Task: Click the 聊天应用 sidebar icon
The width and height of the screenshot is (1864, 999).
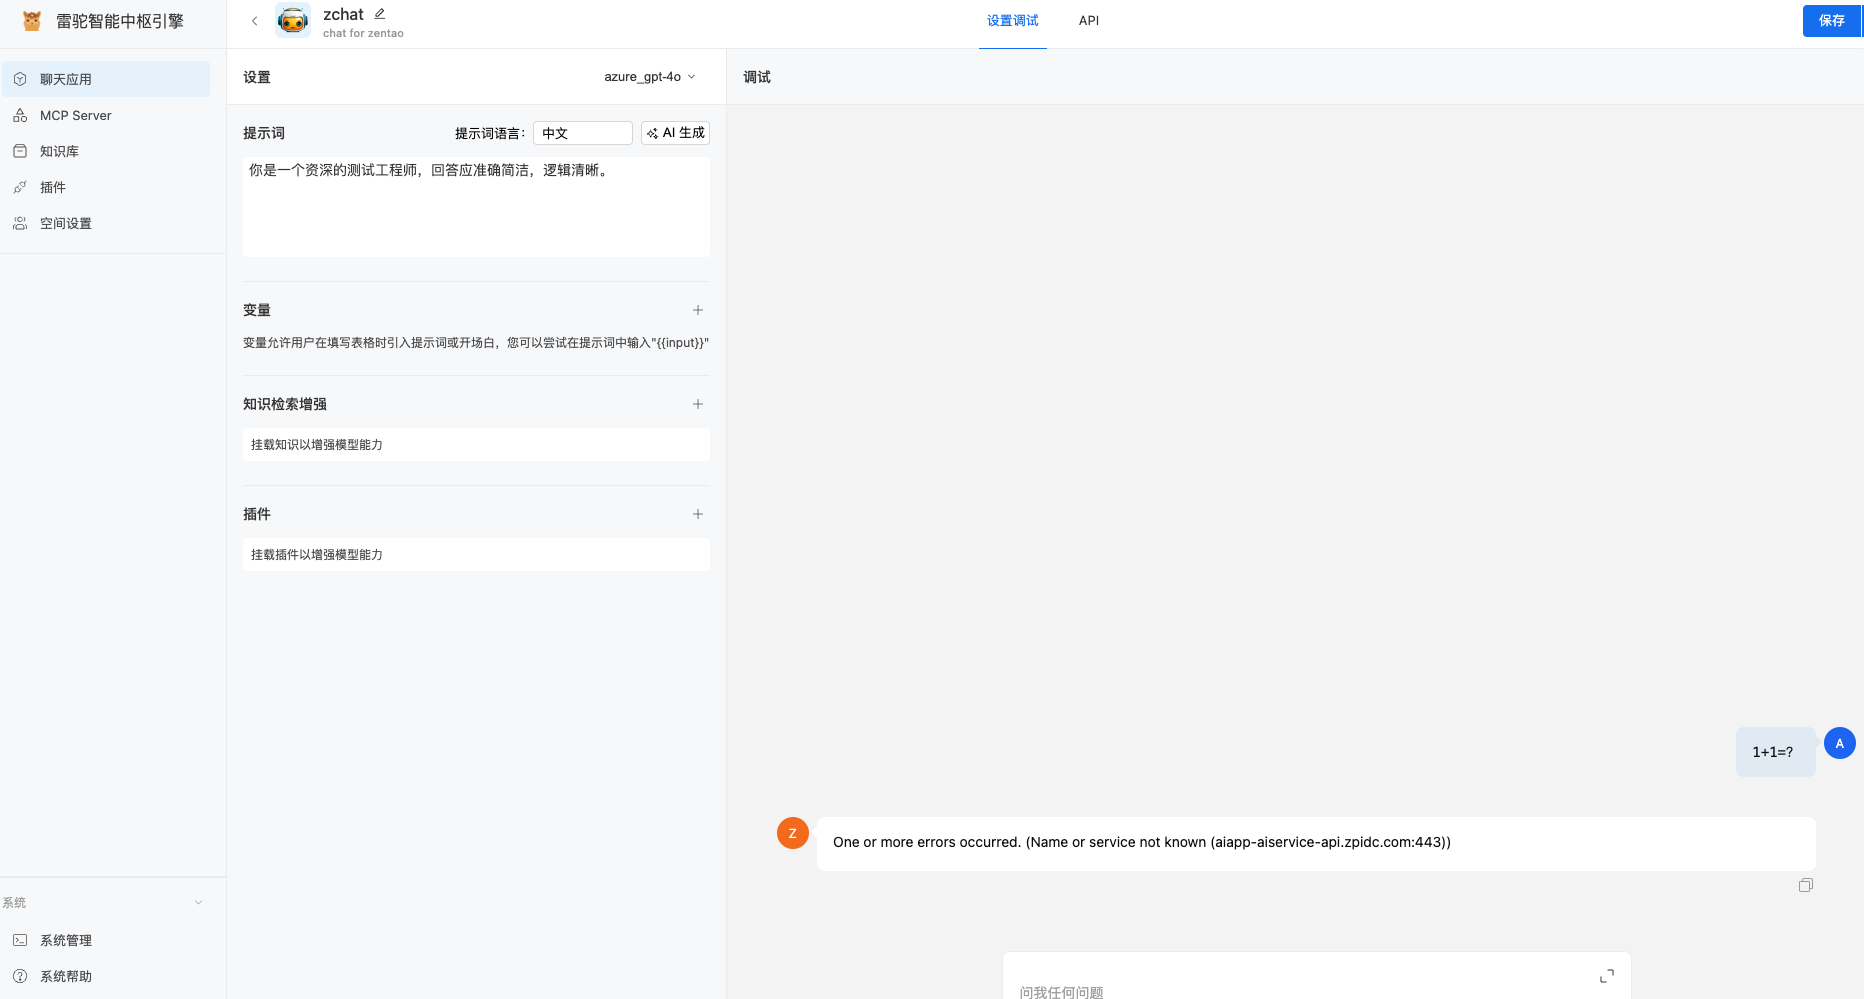Action: pos(20,79)
